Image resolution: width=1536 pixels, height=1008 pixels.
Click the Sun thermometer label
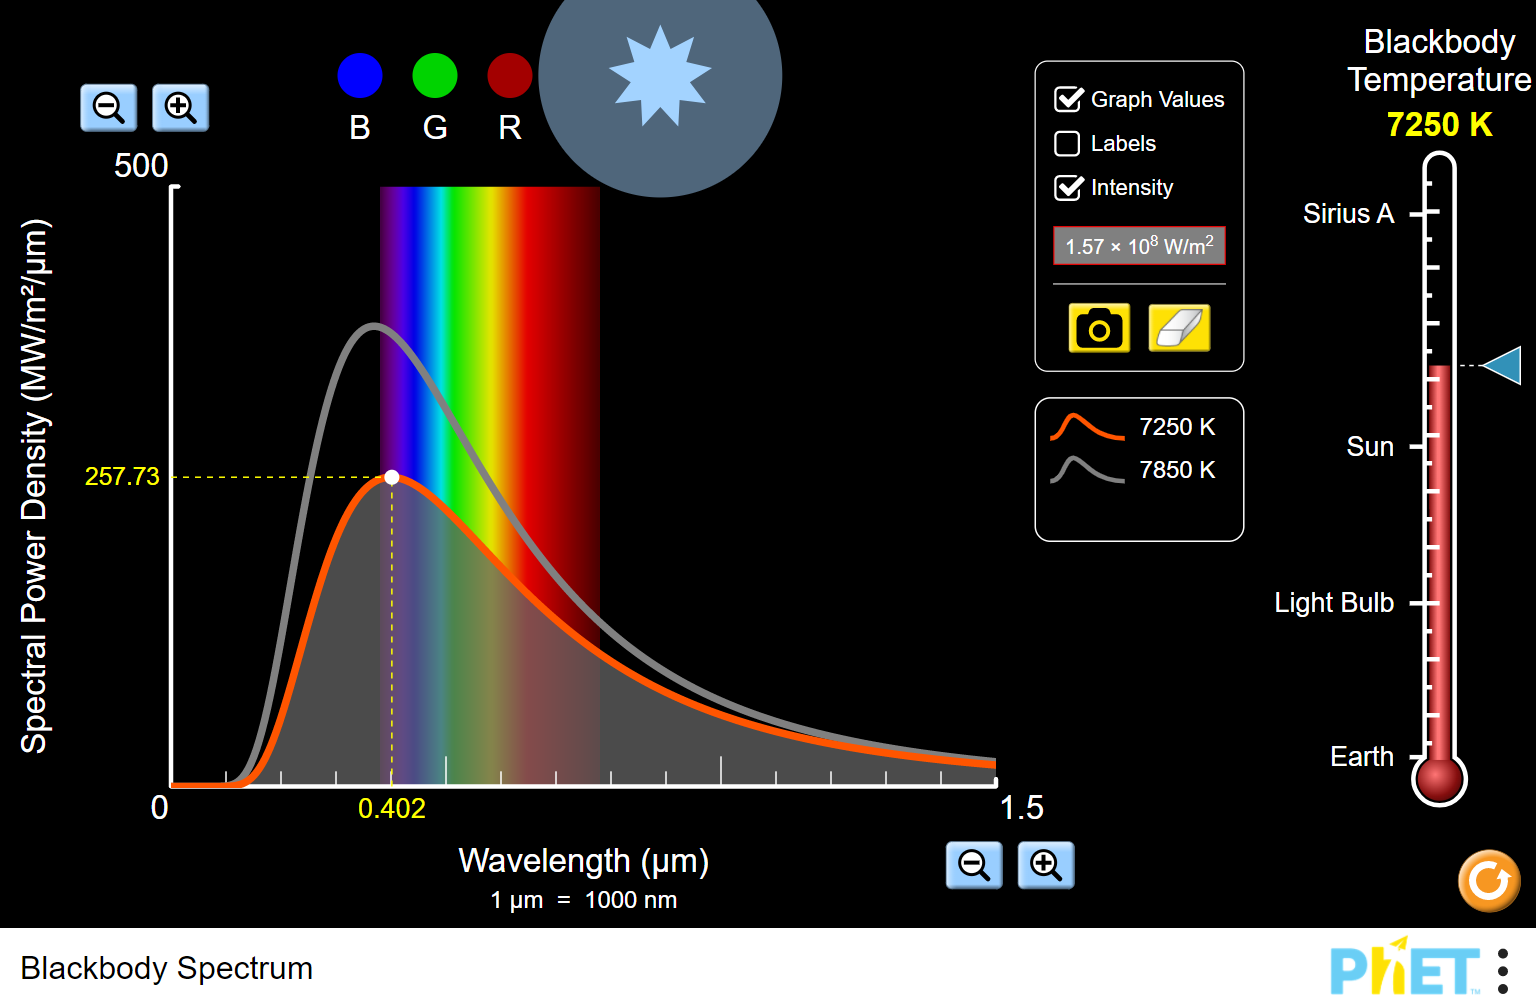pyautogui.click(x=1370, y=447)
